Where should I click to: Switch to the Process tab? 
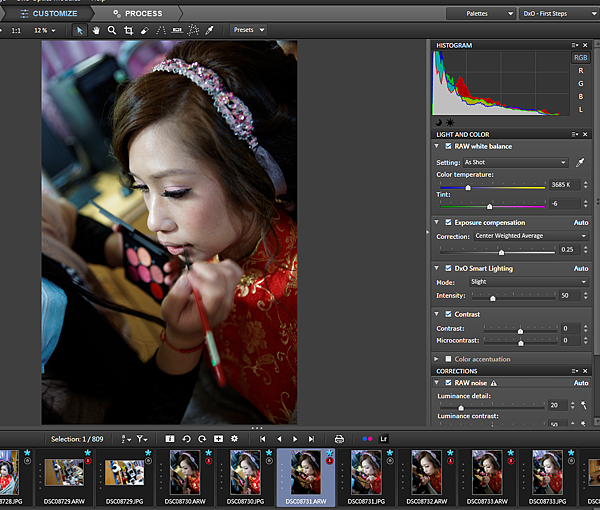[x=143, y=13]
